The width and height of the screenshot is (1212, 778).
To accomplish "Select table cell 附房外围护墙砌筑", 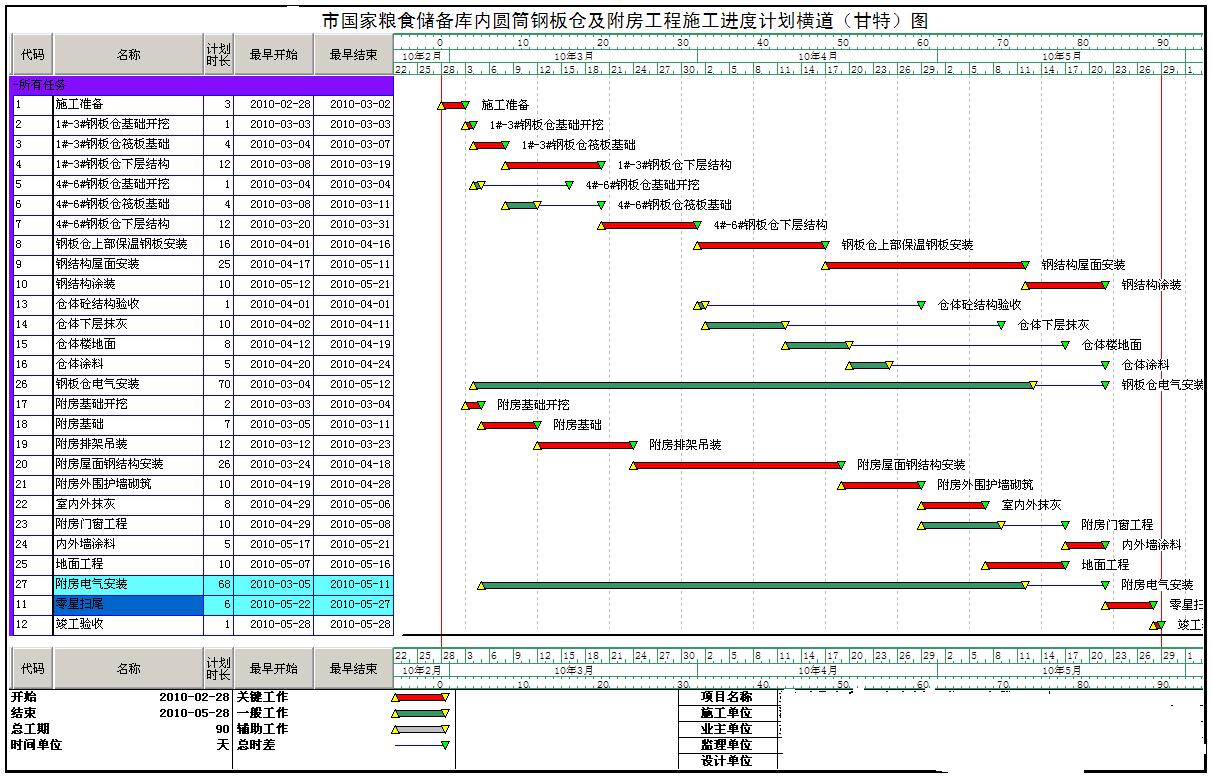I will [128, 484].
